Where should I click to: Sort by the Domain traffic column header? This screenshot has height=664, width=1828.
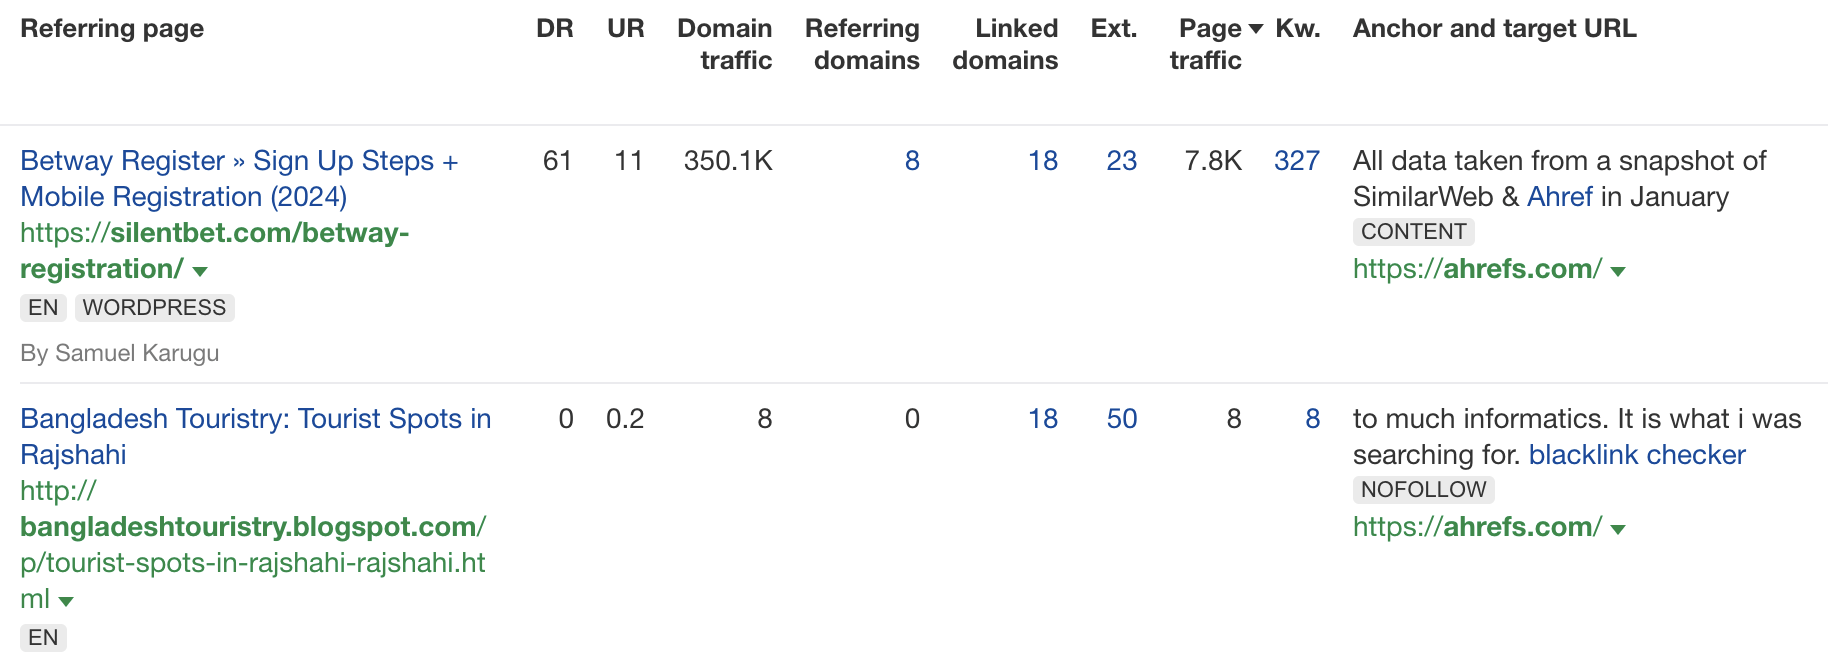[724, 44]
